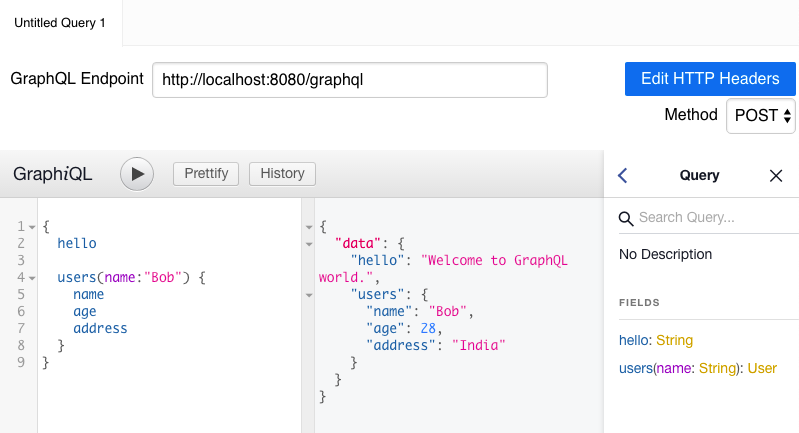Click the "India" value in results
799x433 pixels.
click(x=478, y=345)
